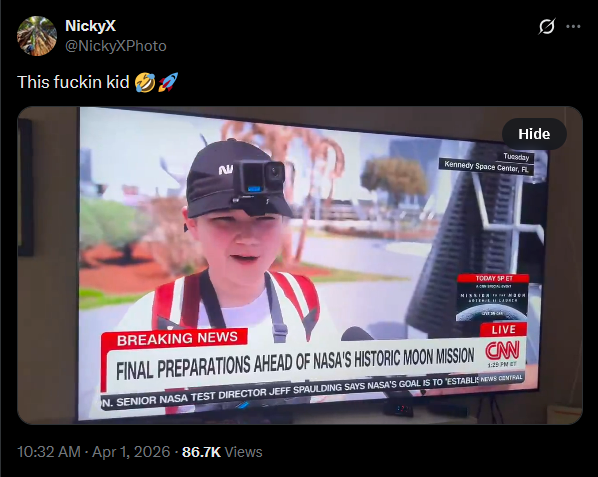Click the laughing emoji in the post
This screenshot has width=598, height=477.
click(x=145, y=82)
